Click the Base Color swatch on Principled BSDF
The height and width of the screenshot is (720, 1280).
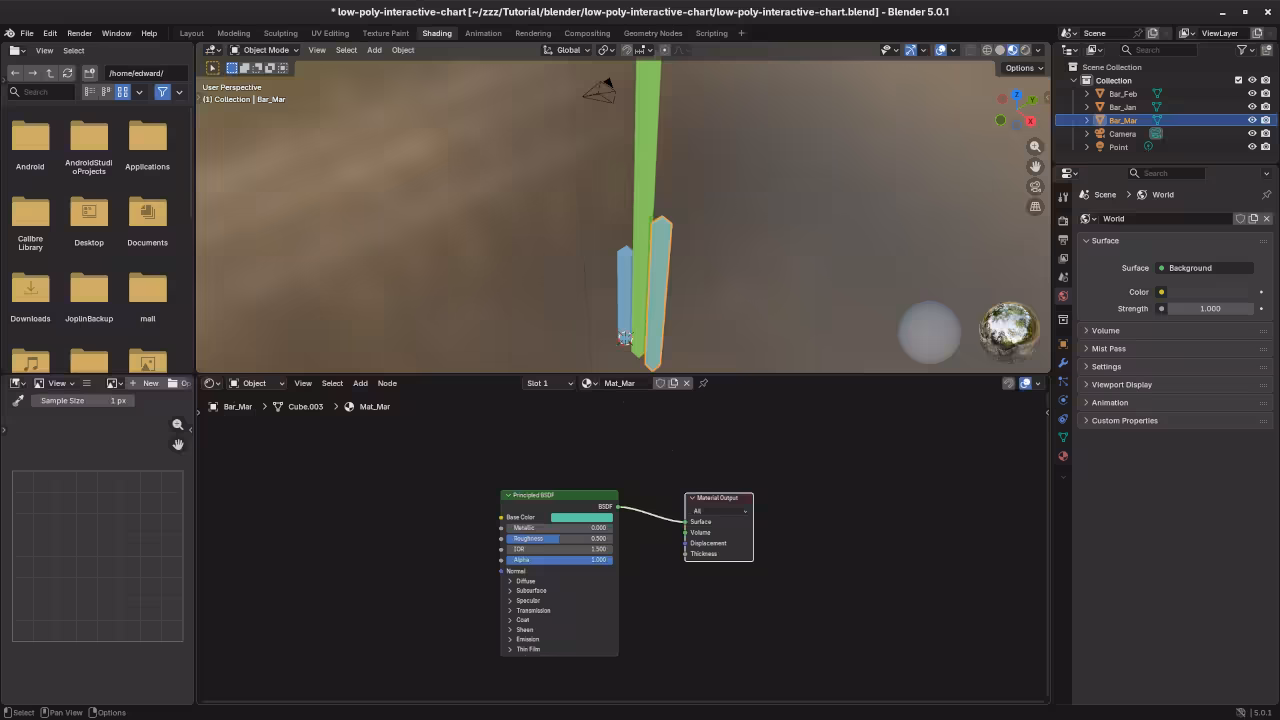(581, 517)
